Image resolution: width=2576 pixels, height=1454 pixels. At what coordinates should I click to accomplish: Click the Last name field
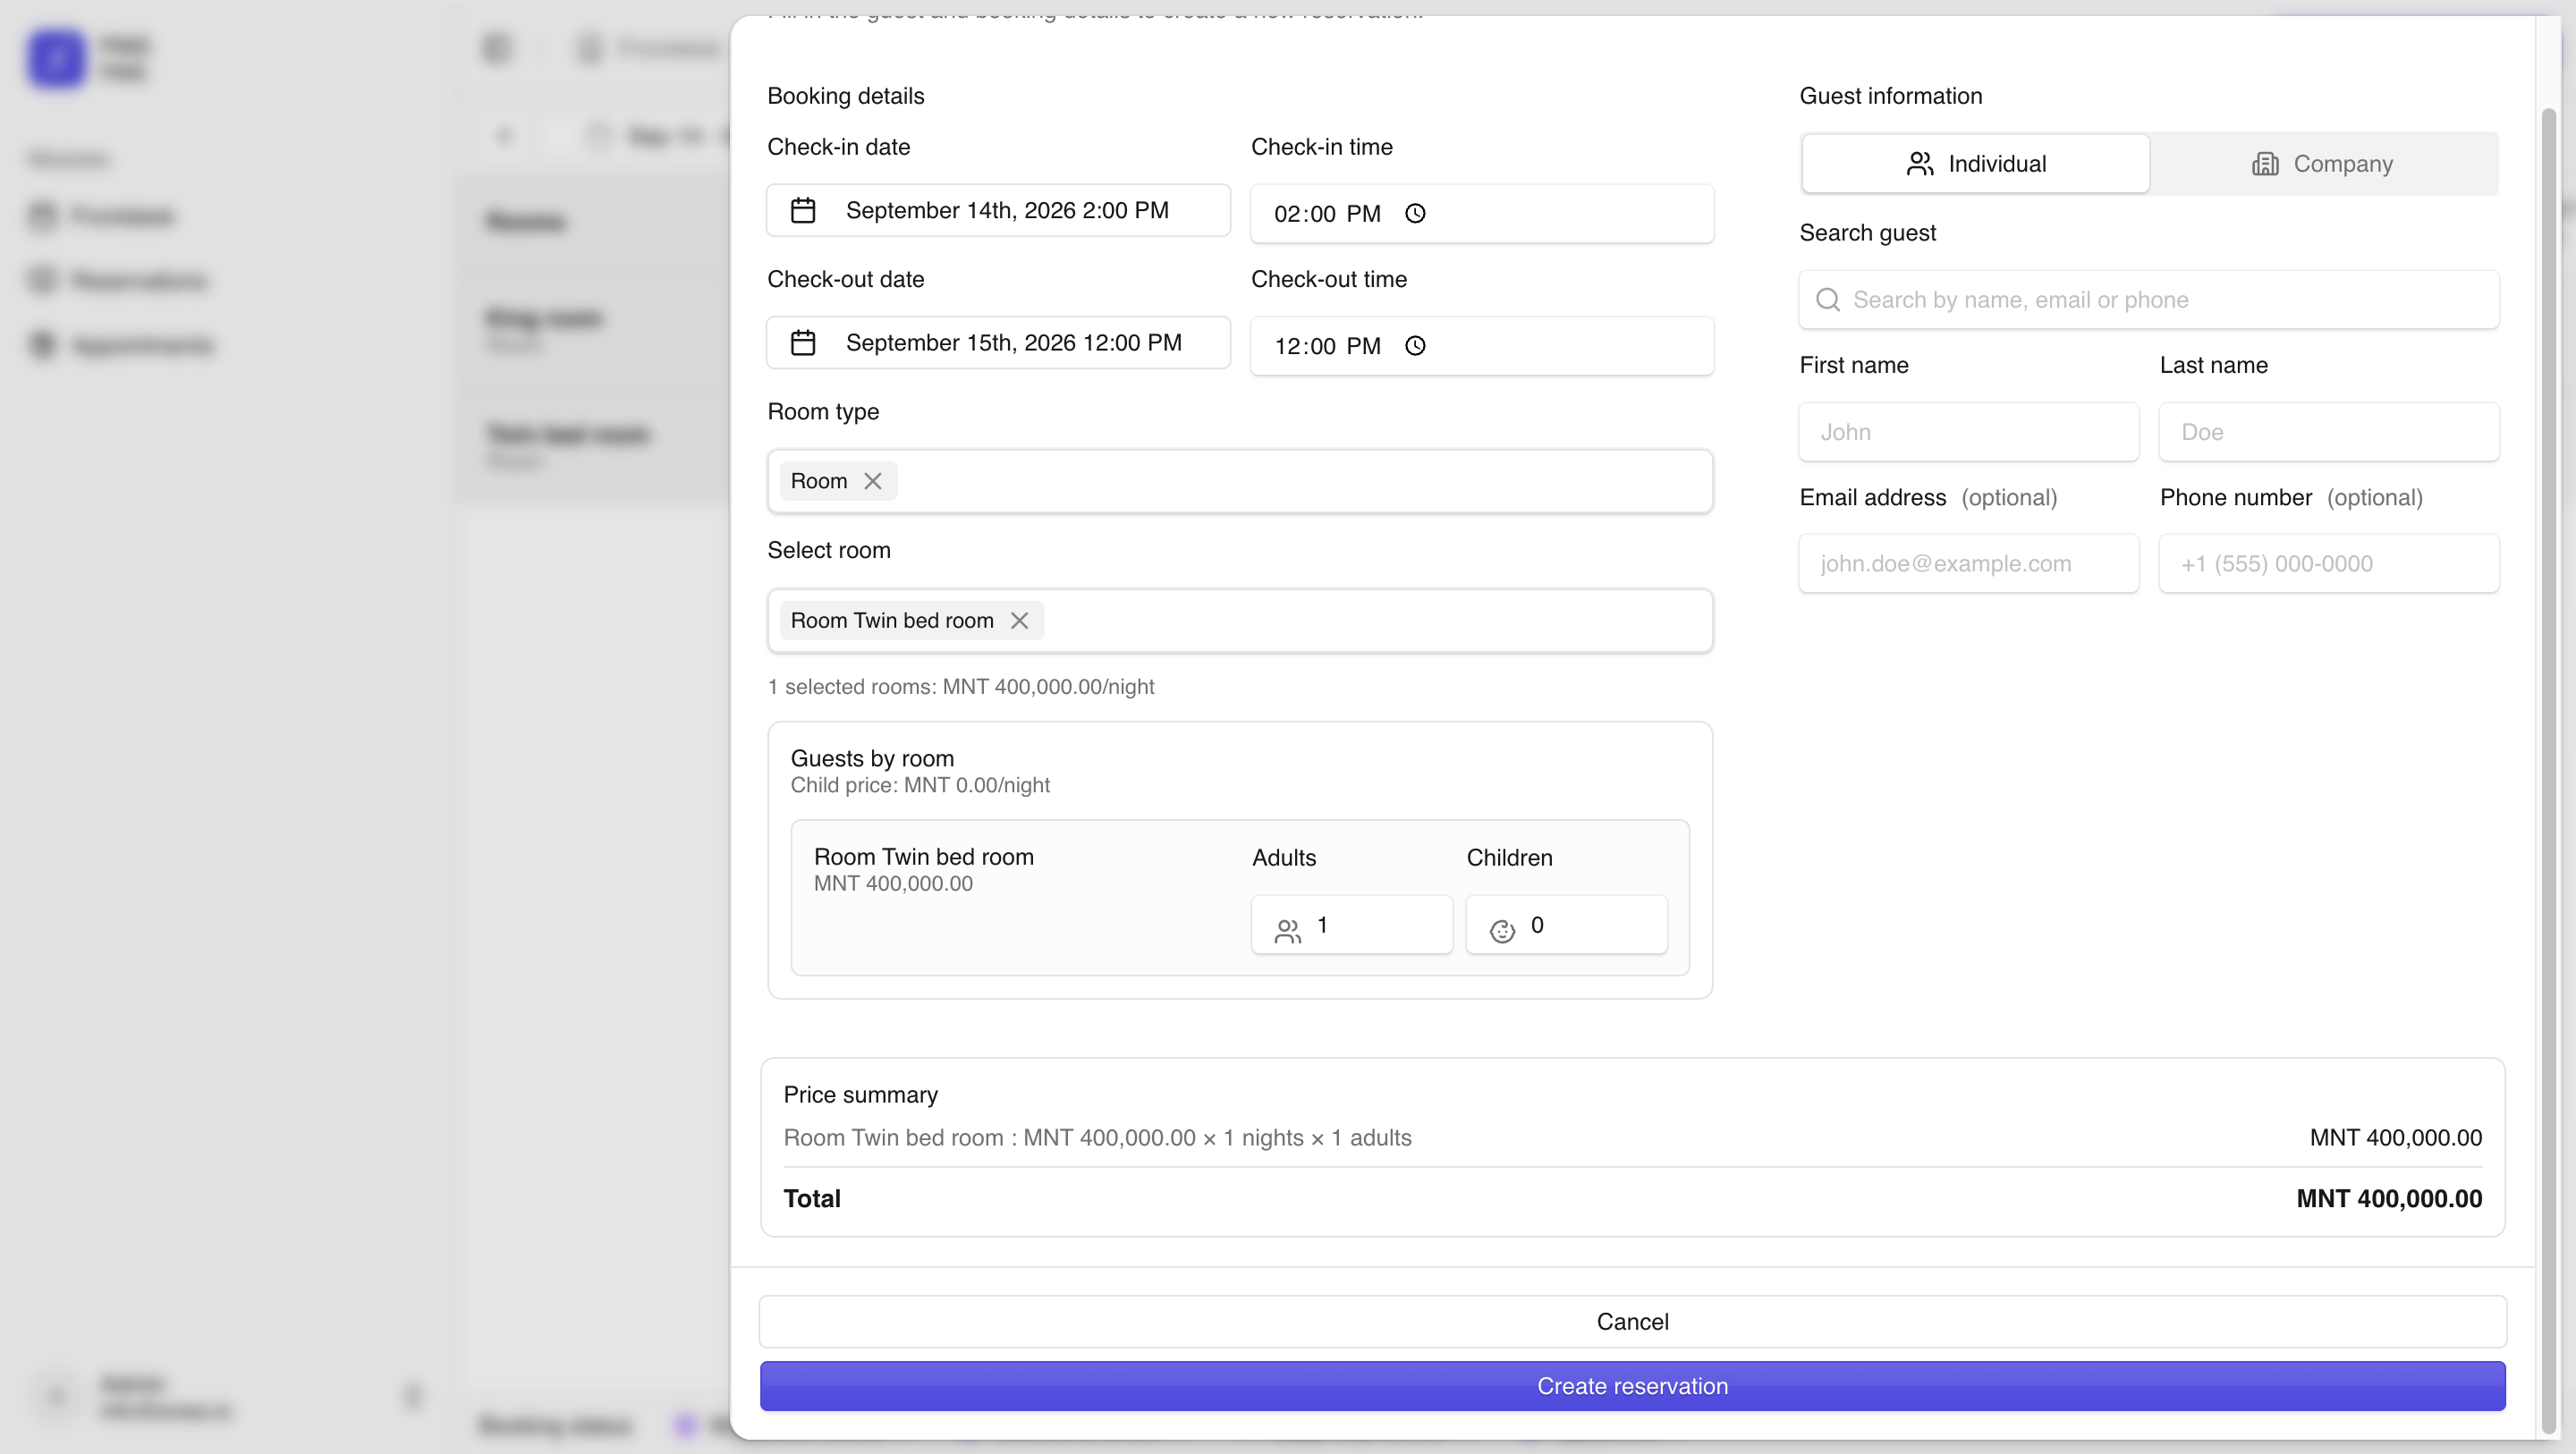point(2329,431)
